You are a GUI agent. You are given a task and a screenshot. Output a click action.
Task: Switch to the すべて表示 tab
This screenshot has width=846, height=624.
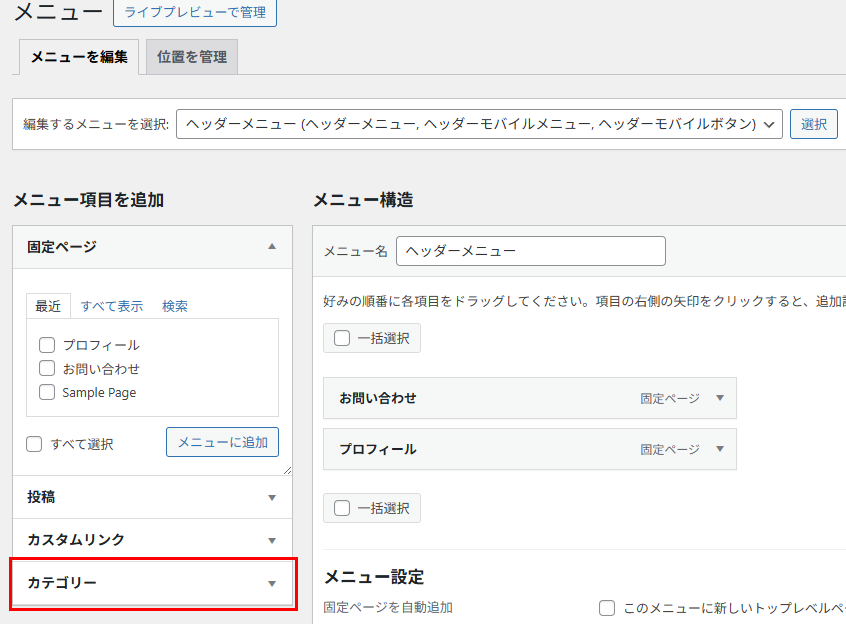[111, 306]
